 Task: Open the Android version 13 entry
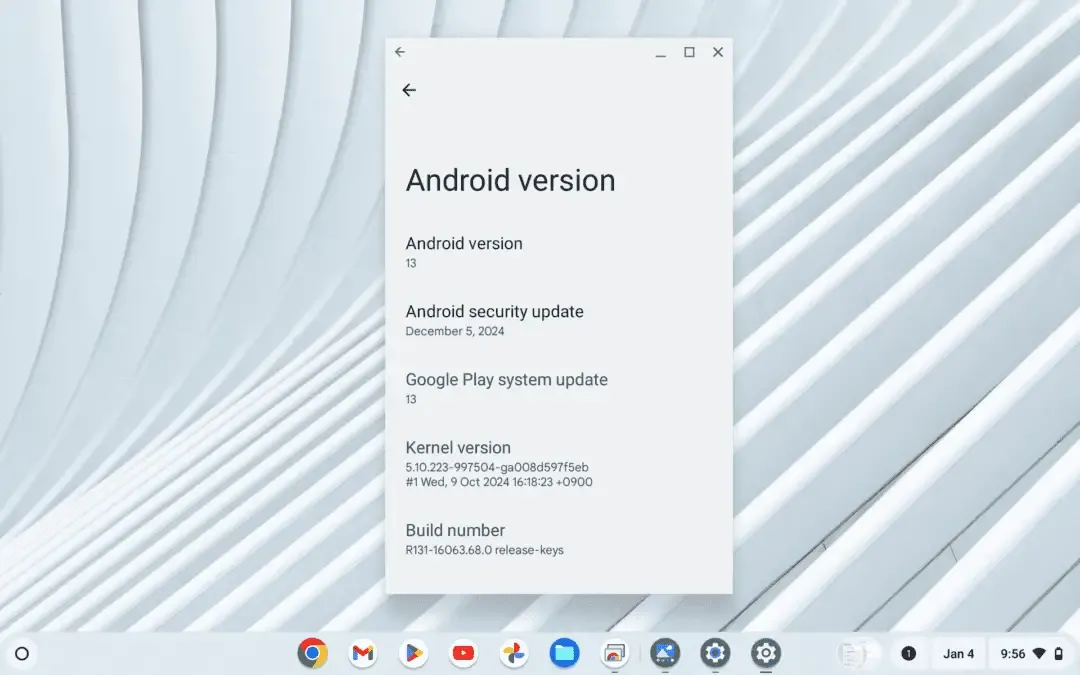coord(559,252)
